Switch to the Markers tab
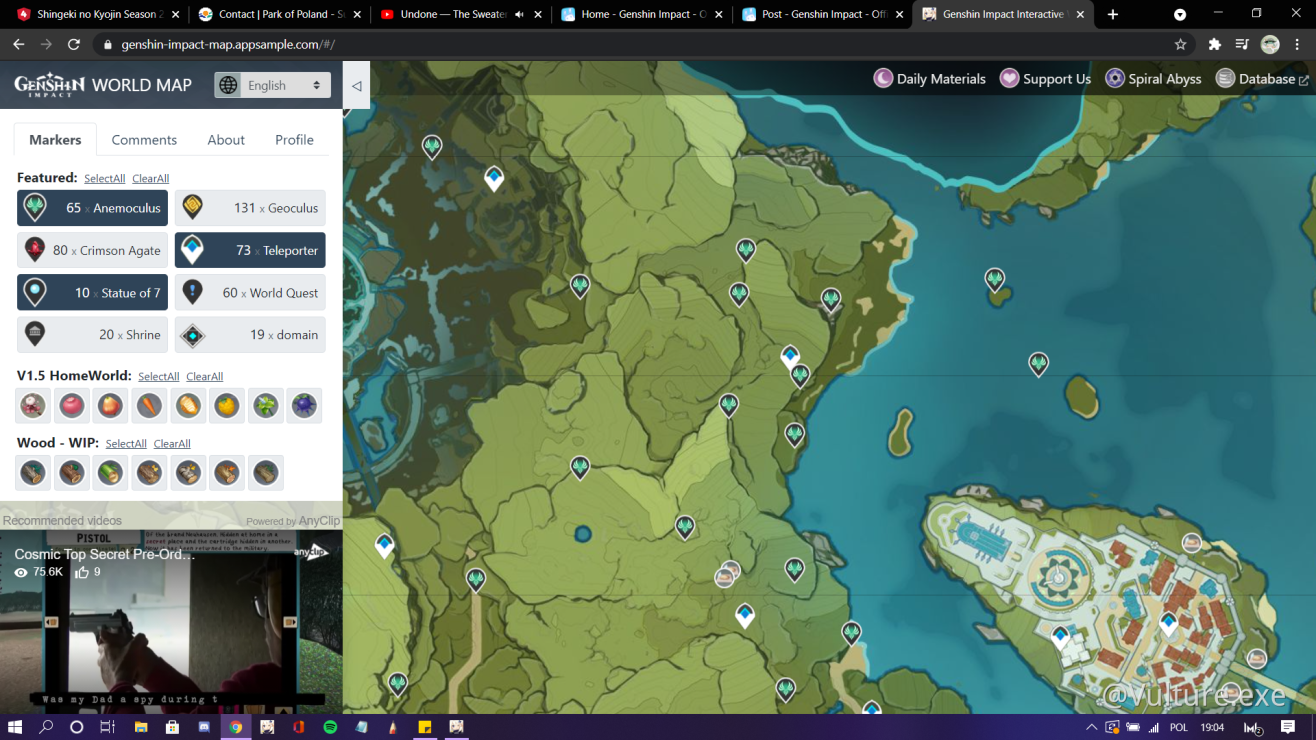Screen dimensions: 1316x740 [x=55, y=140]
